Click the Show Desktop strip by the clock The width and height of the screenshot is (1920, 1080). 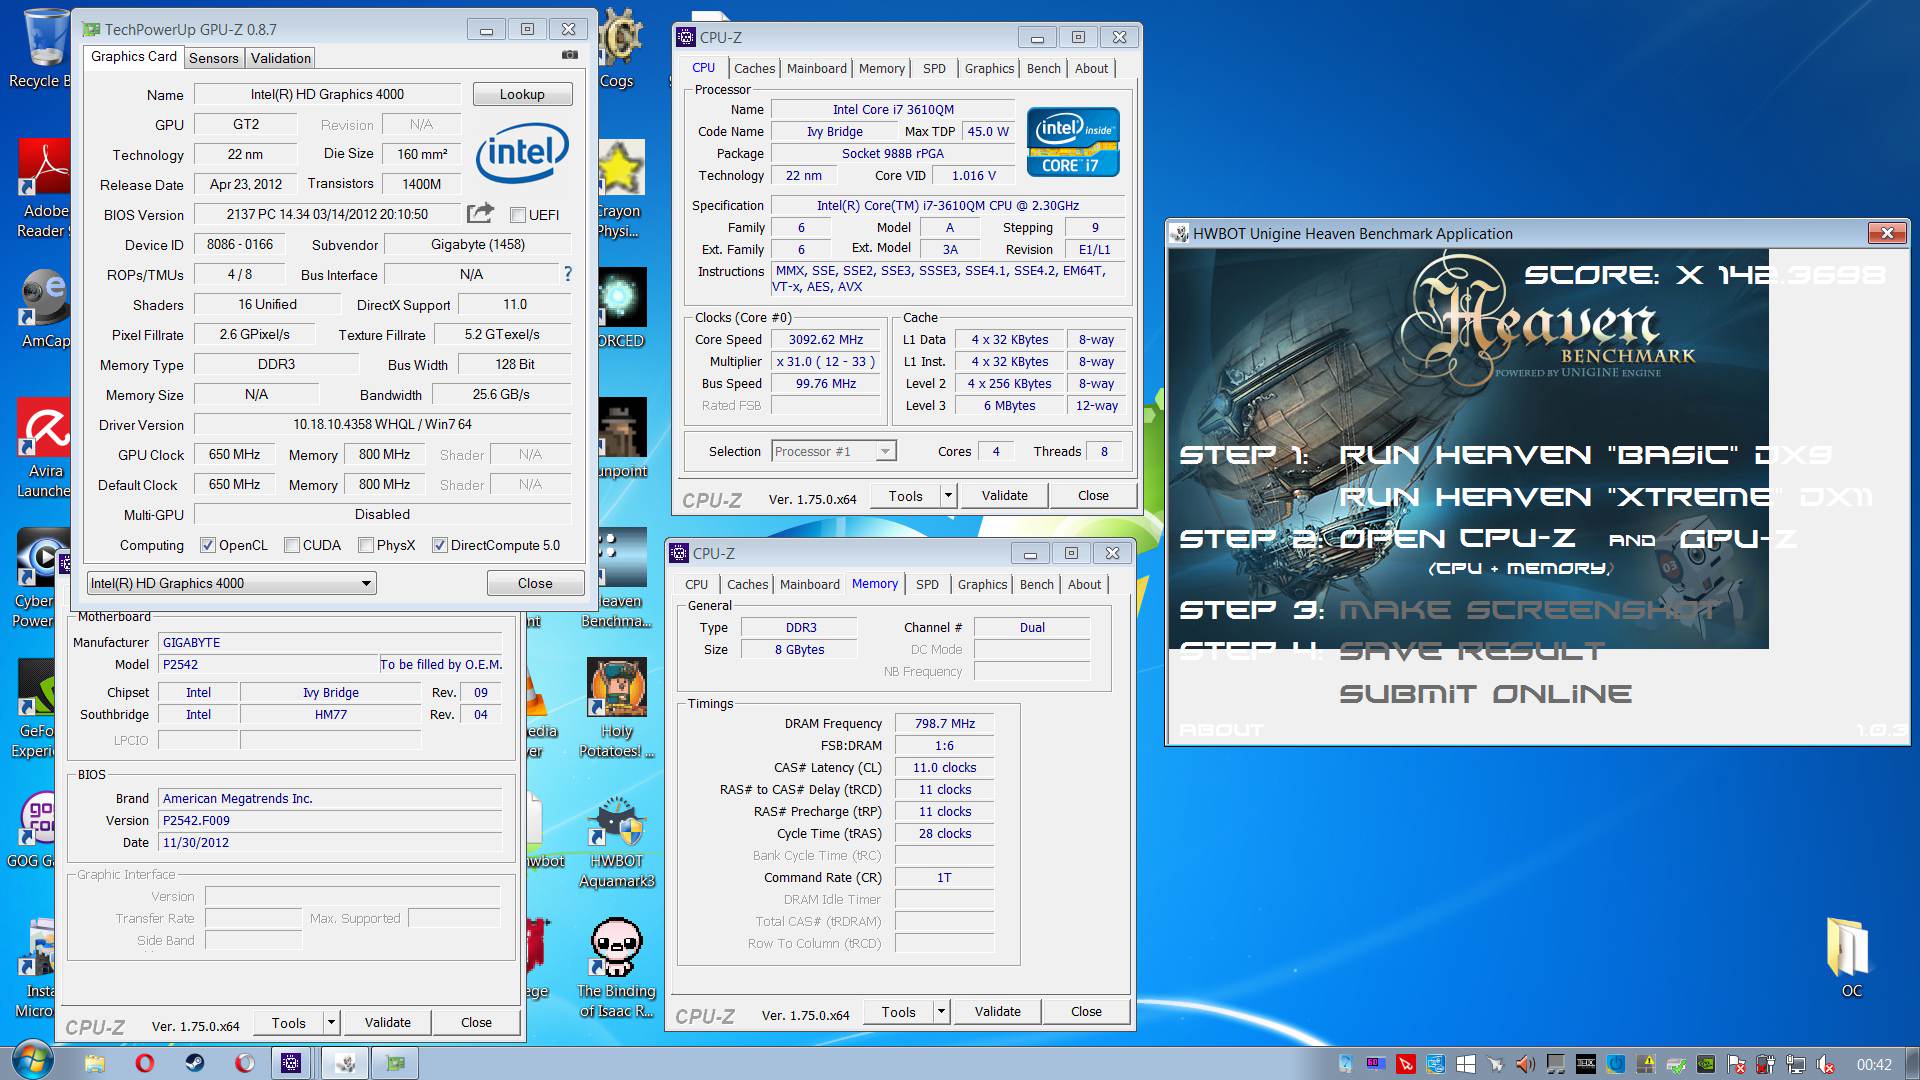point(1911,1063)
